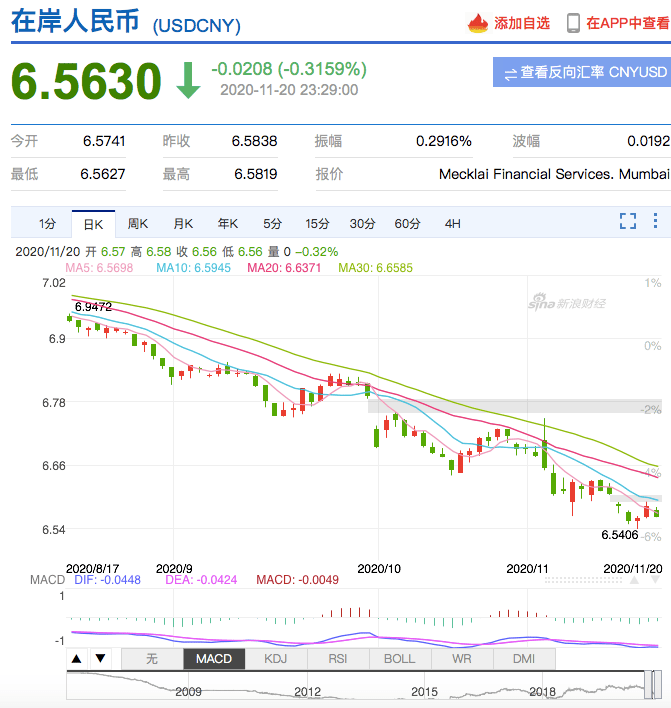Click the timeline range slider handle at right end

click(x=658, y=685)
